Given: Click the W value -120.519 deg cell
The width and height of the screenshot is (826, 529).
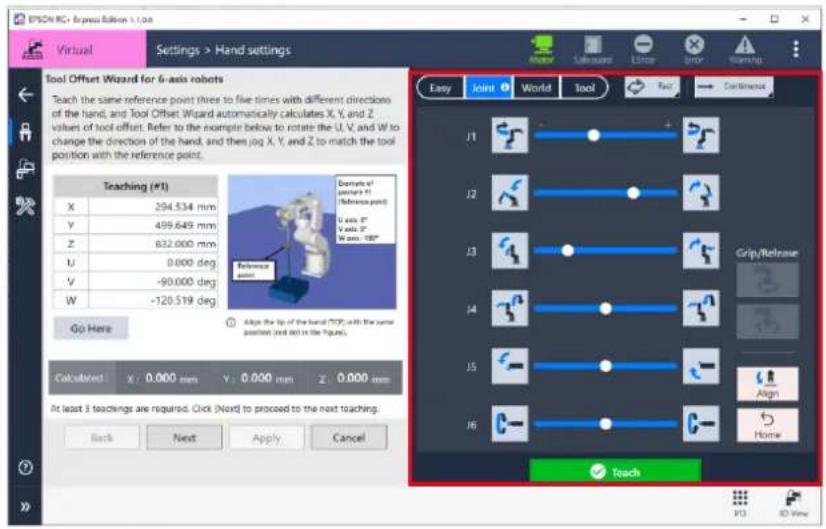Looking at the screenshot, I should [153, 300].
